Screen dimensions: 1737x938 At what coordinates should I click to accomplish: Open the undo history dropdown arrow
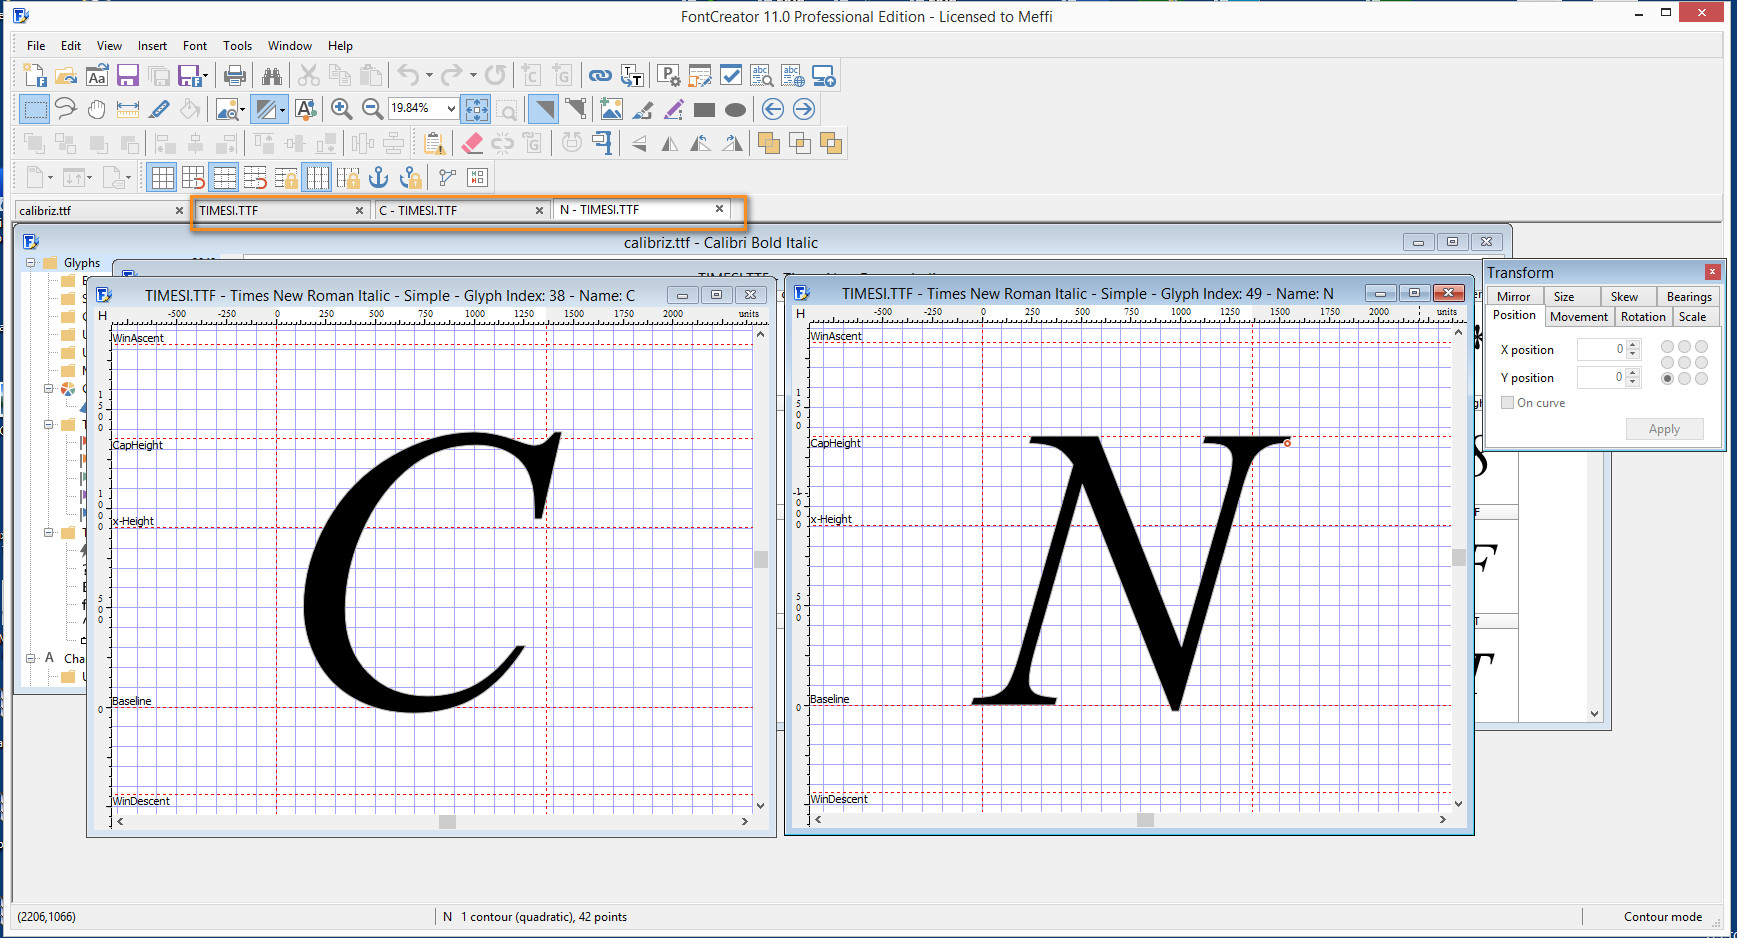[x=429, y=76]
